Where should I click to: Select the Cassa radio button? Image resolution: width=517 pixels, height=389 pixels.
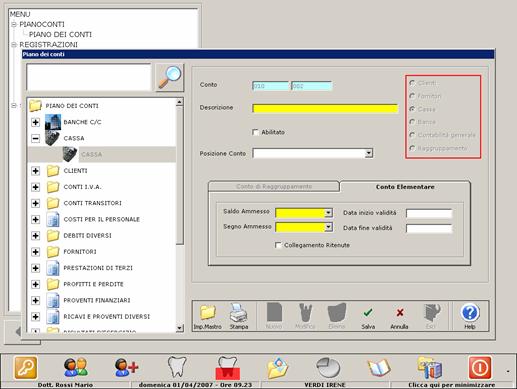412,109
